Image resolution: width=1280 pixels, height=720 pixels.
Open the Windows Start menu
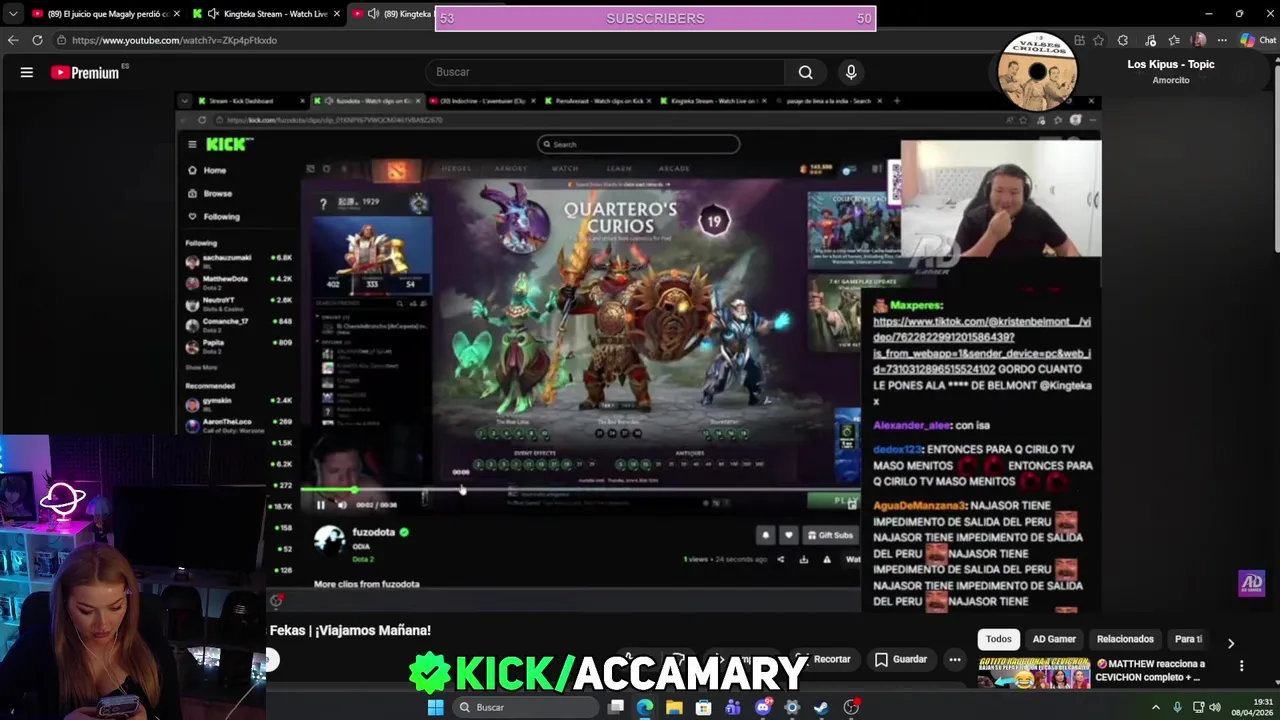[435, 707]
